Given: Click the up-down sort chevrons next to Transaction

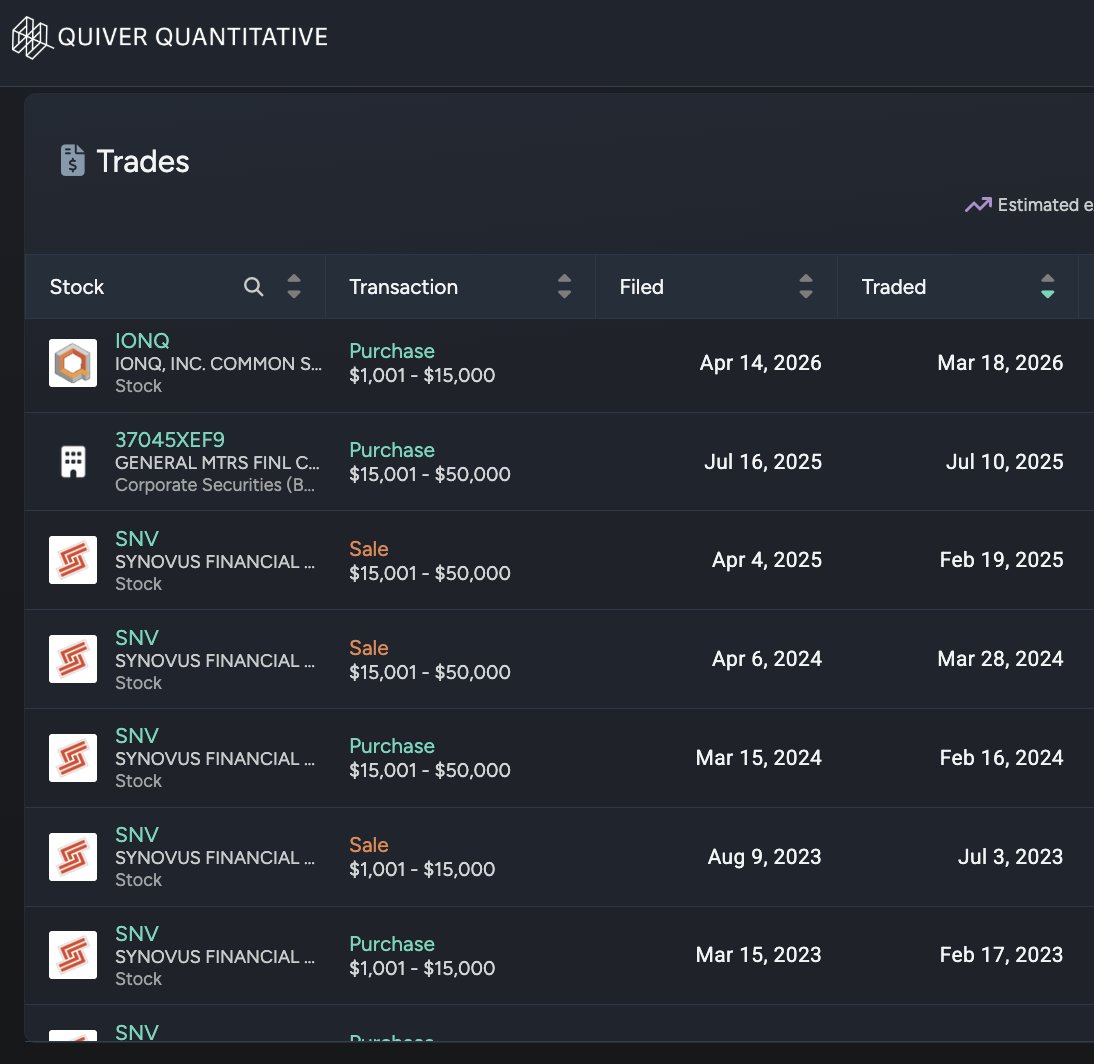Looking at the screenshot, I should click(564, 287).
